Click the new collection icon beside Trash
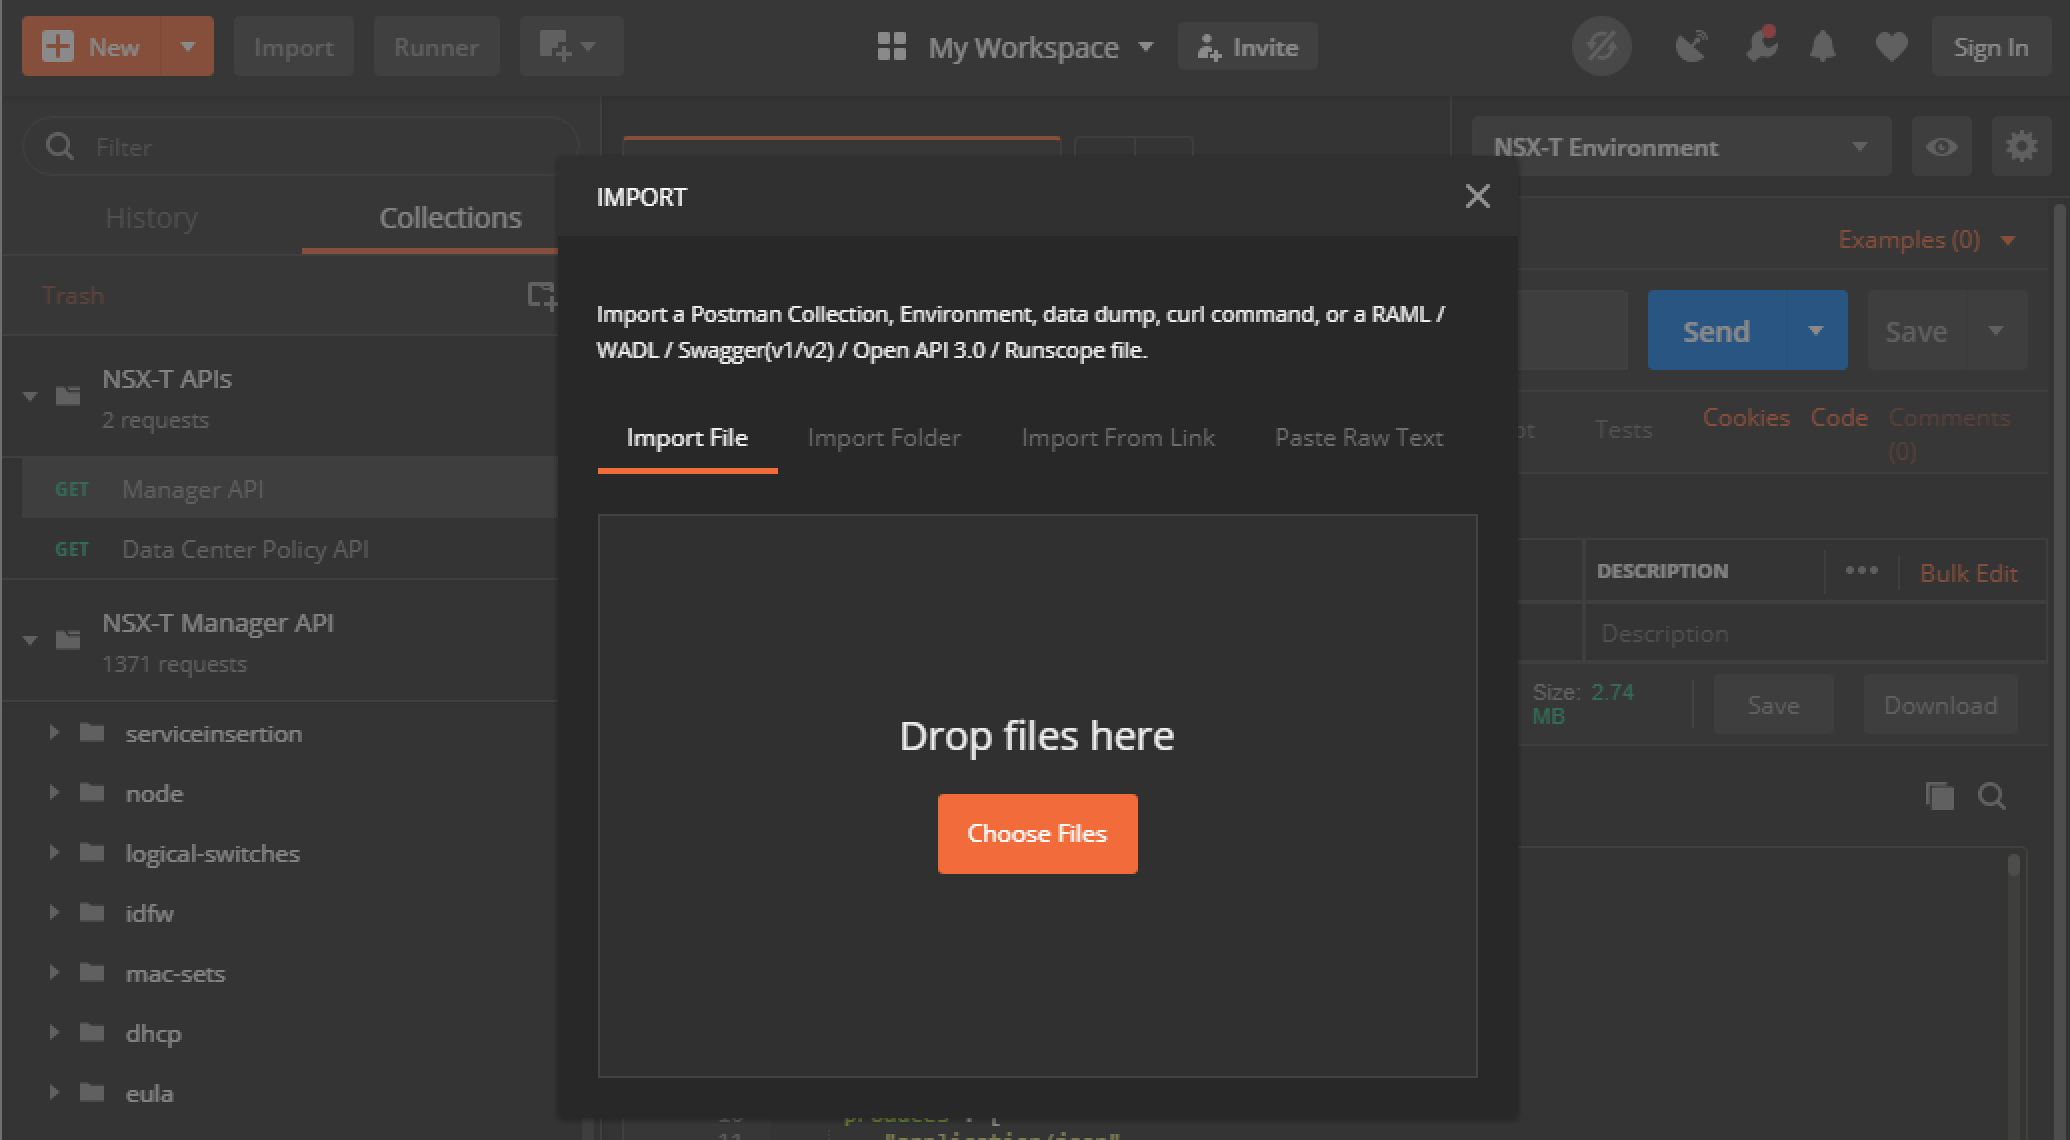The image size is (2070, 1140). point(541,295)
